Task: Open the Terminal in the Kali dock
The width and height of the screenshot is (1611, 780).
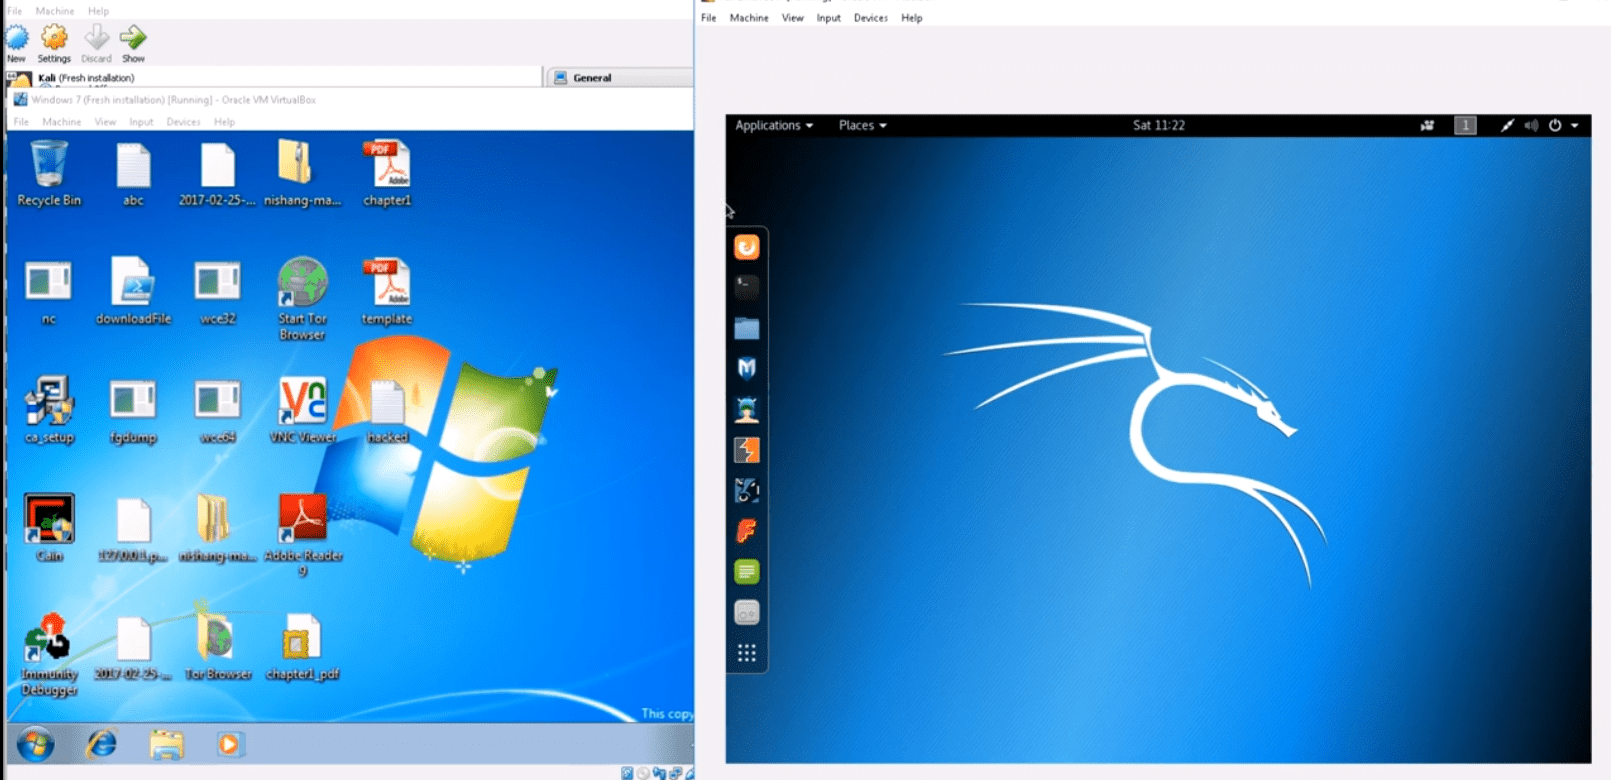Action: (746, 287)
